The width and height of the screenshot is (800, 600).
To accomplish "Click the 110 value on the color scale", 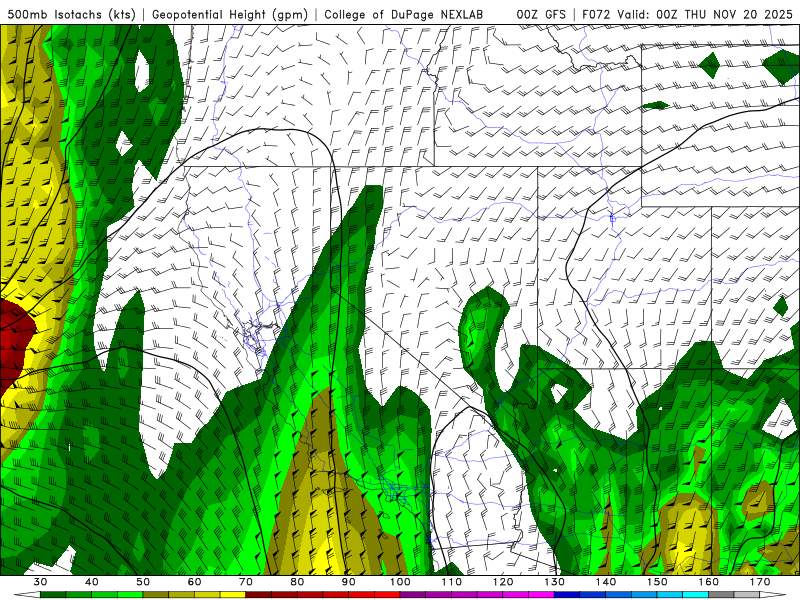I will pyautogui.click(x=451, y=582).
